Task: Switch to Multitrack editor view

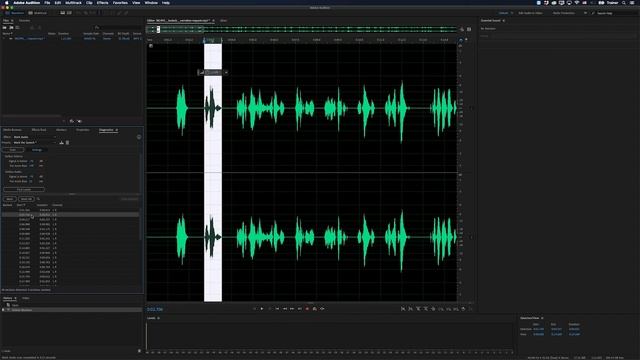Action: (38, 13)
